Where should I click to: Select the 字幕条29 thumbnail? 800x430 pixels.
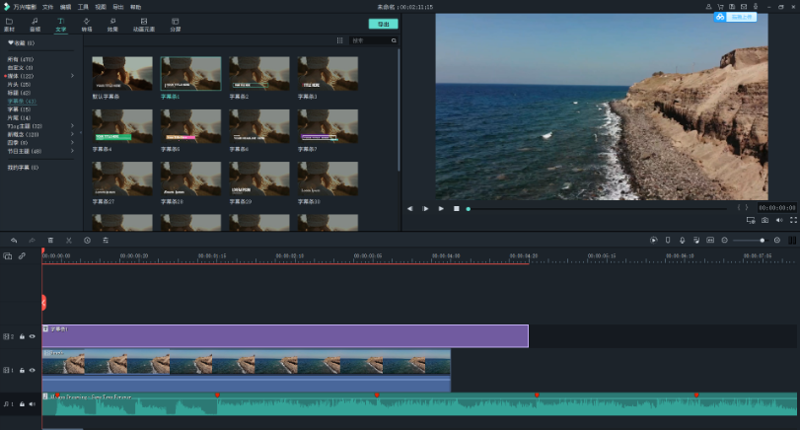(x=259, y=179)
